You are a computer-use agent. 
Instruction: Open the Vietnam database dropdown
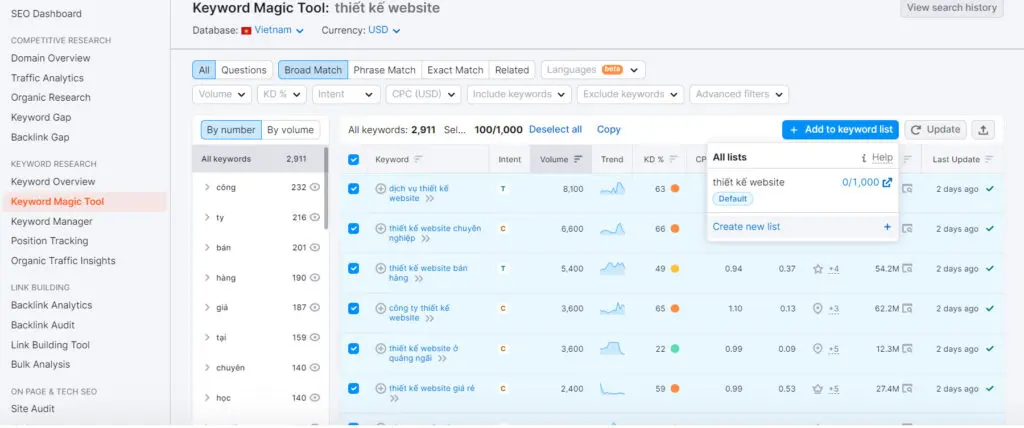pyautogui.click(x=272, y=31)
